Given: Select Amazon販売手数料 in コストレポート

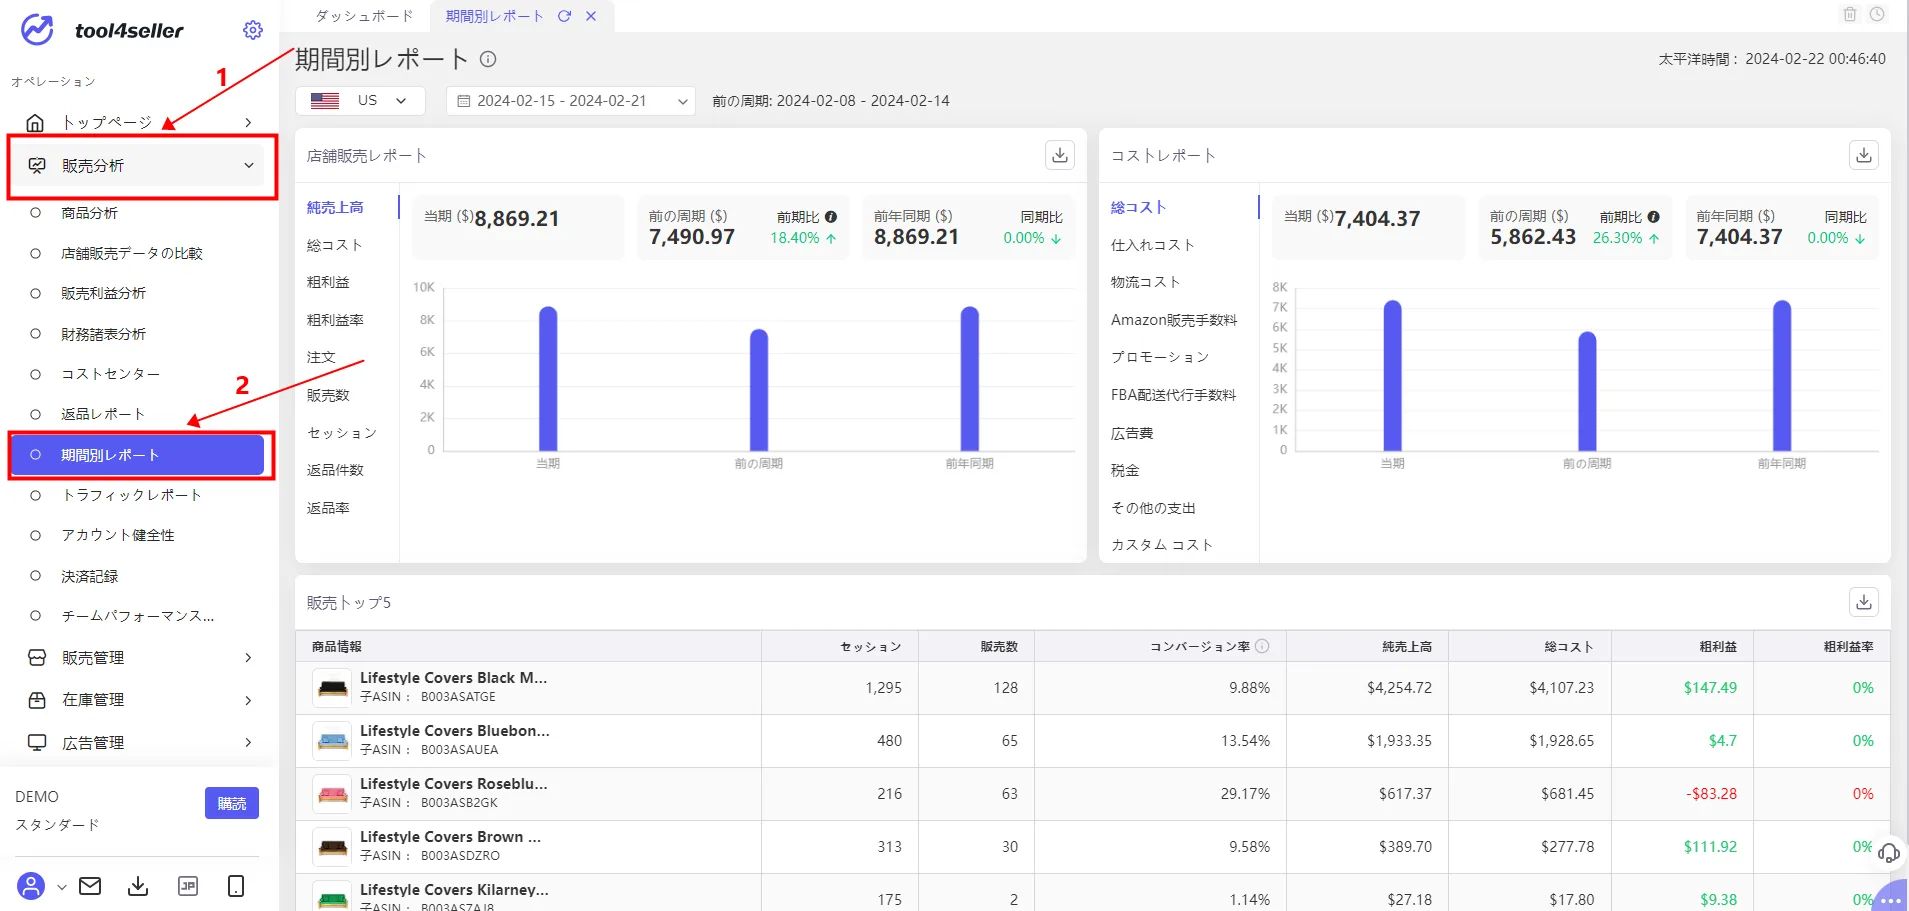Looking at the screenshot, I should click(x=1174, y=320).
